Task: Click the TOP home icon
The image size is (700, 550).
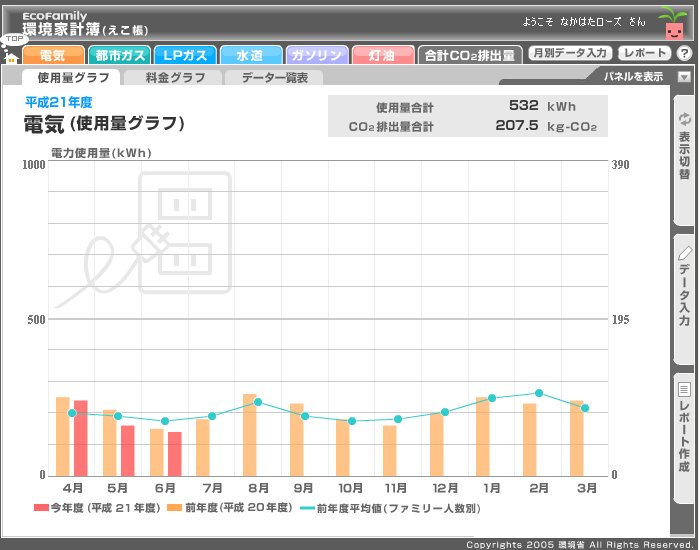Action: pyautogui.click(x=12, y=48)
